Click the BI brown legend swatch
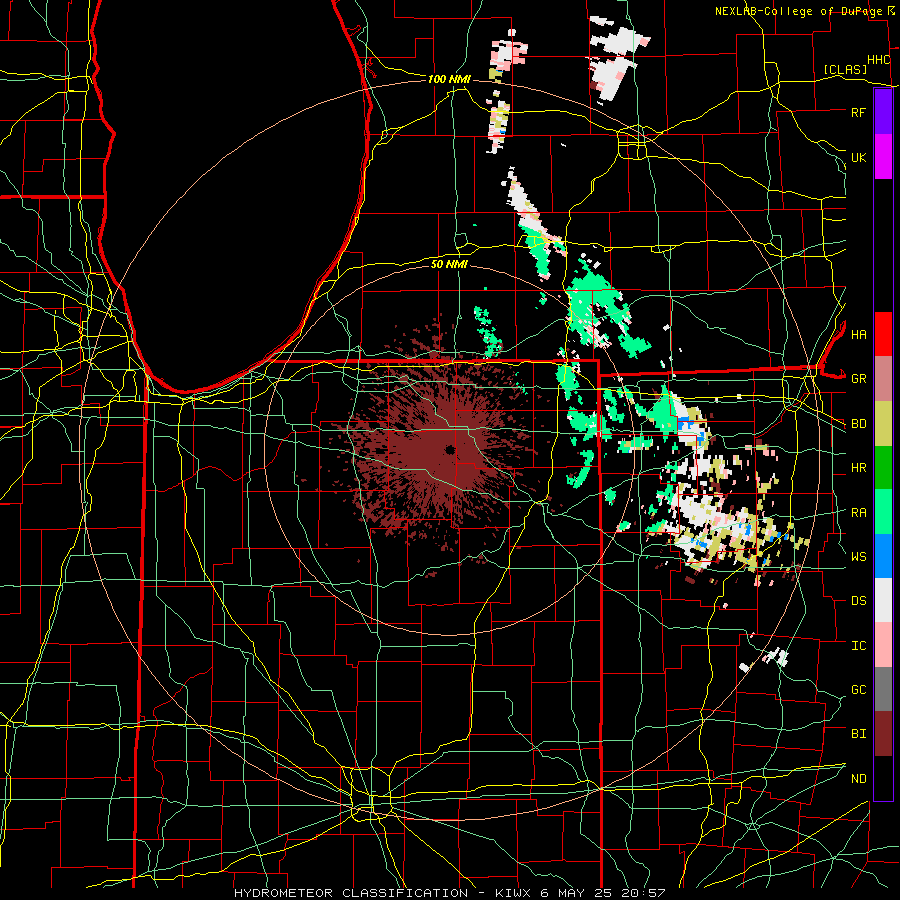 [883, 734]
